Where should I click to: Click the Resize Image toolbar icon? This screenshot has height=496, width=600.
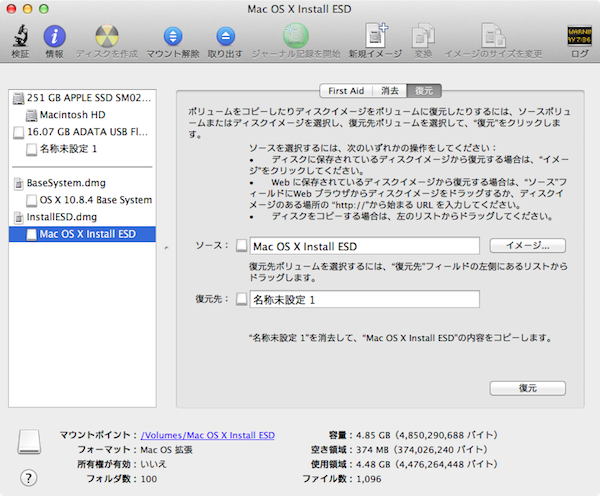[494, 36]
